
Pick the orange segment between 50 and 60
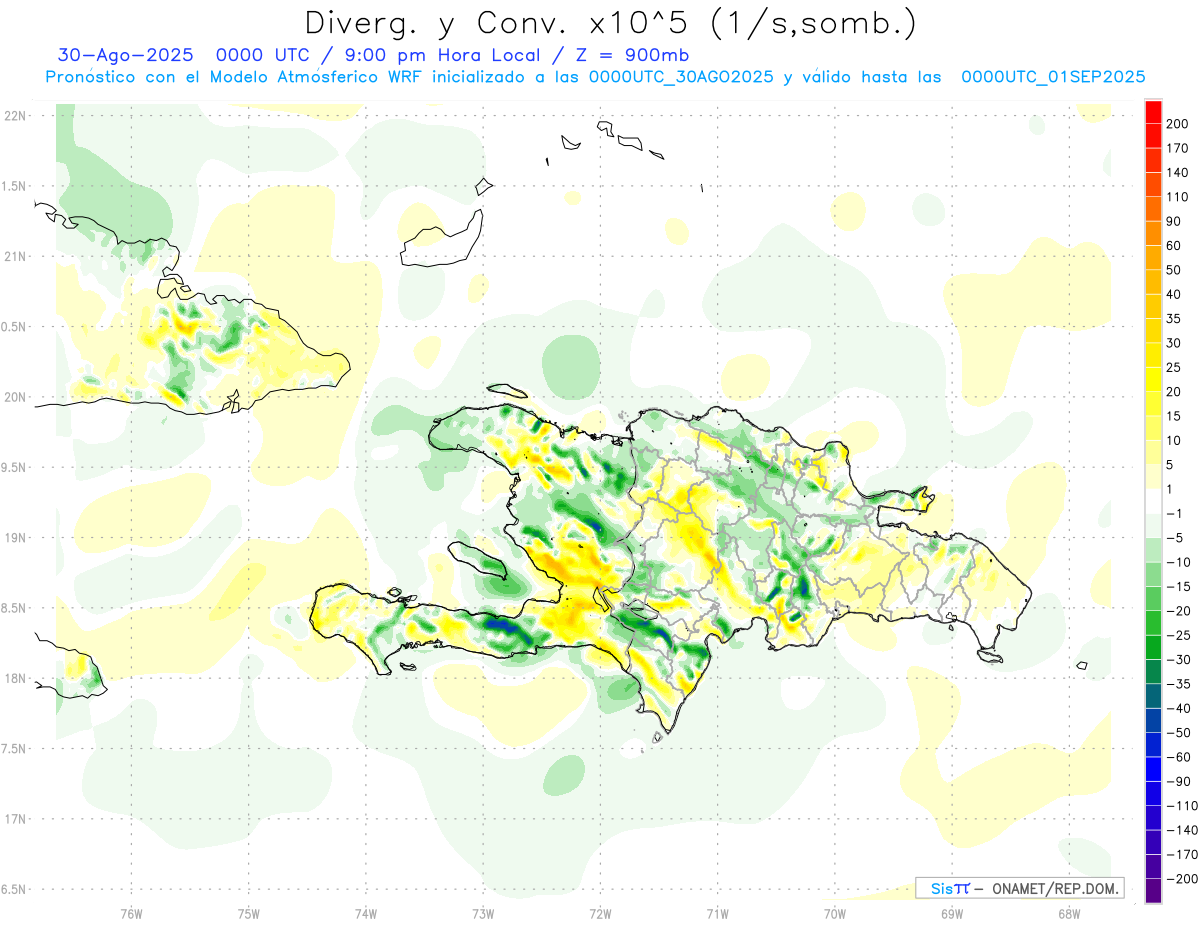pos(1153,257)
